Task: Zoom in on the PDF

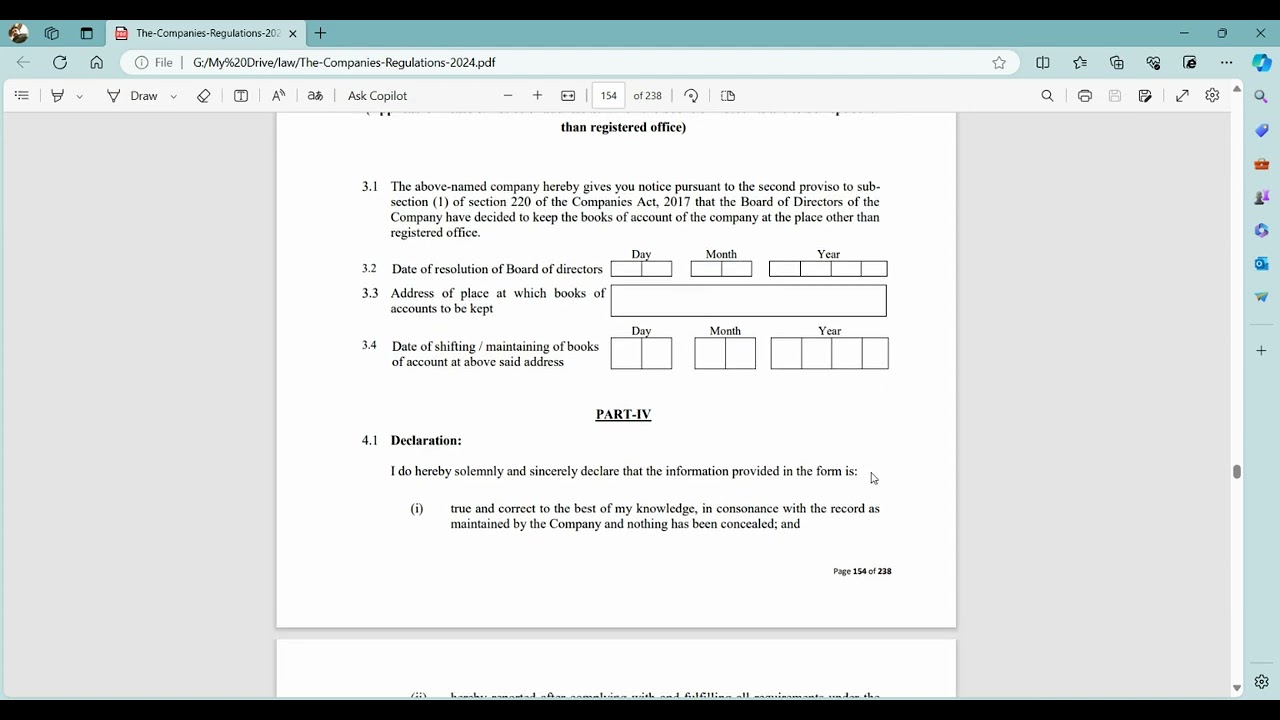Action: coord(537,96)
